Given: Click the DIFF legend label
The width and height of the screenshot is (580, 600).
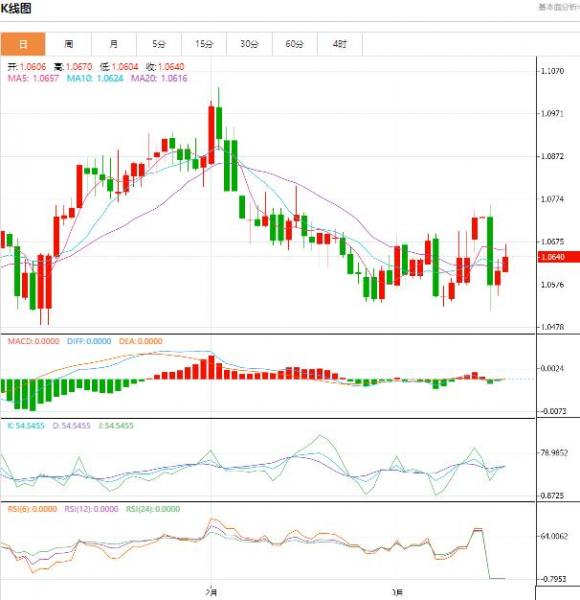Looking at the screenshot, I should pos(89,341).
